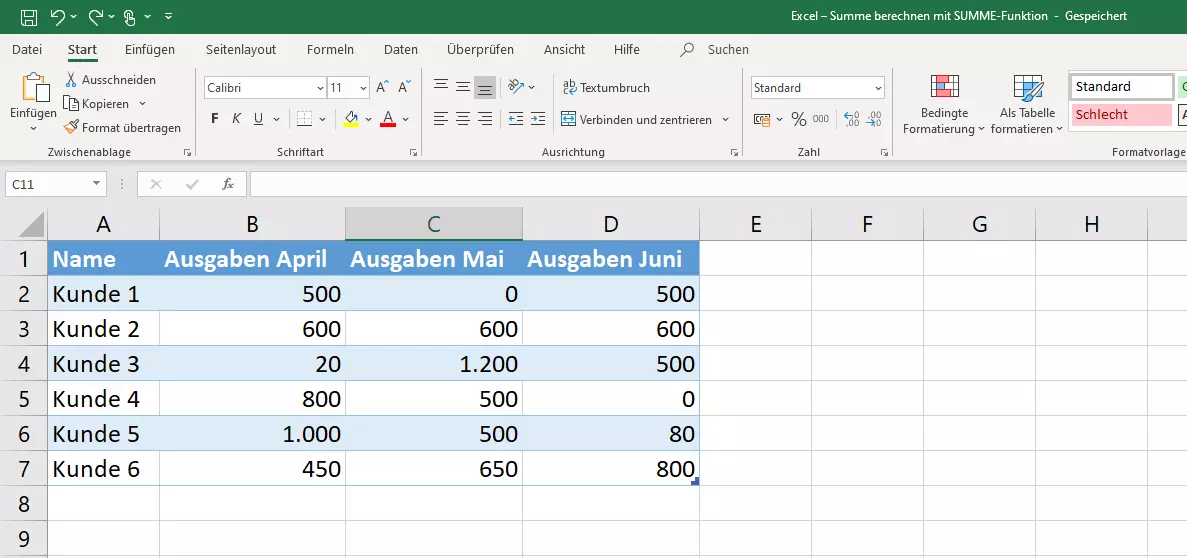This screenshot has height=558, width=1187.
Task: Align text to top
Action: pos(441,87)
